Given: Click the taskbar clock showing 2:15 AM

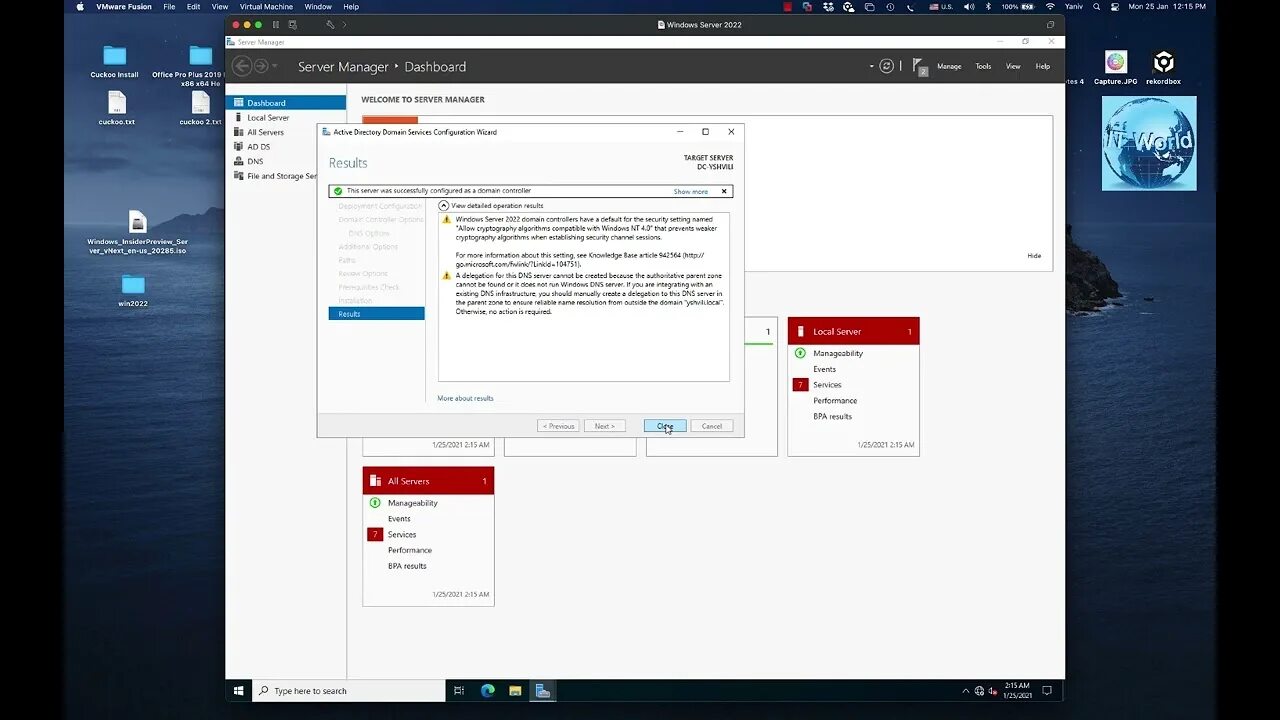Looking at the screenshot, I should [x=1016, y=691].
